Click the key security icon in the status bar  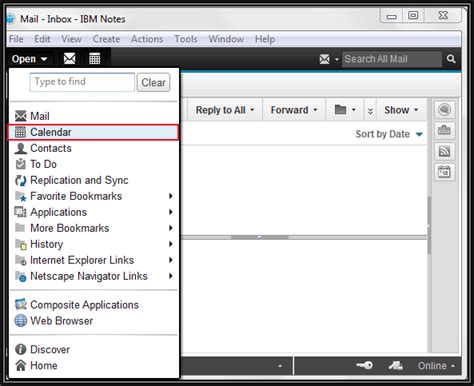coord(364,365)
